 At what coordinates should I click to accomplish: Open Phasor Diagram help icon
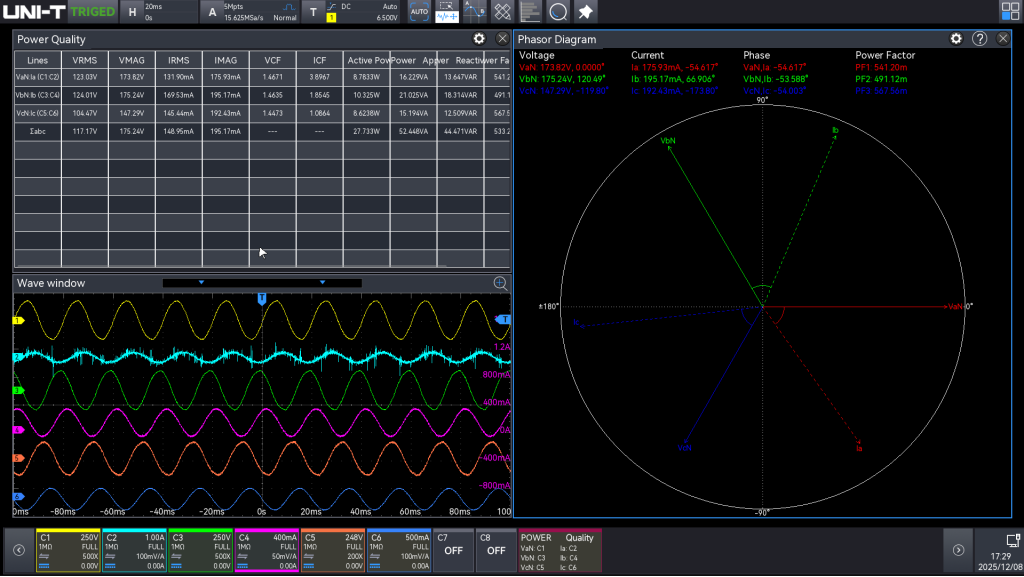pyautogui.click(x=980, y=39)
